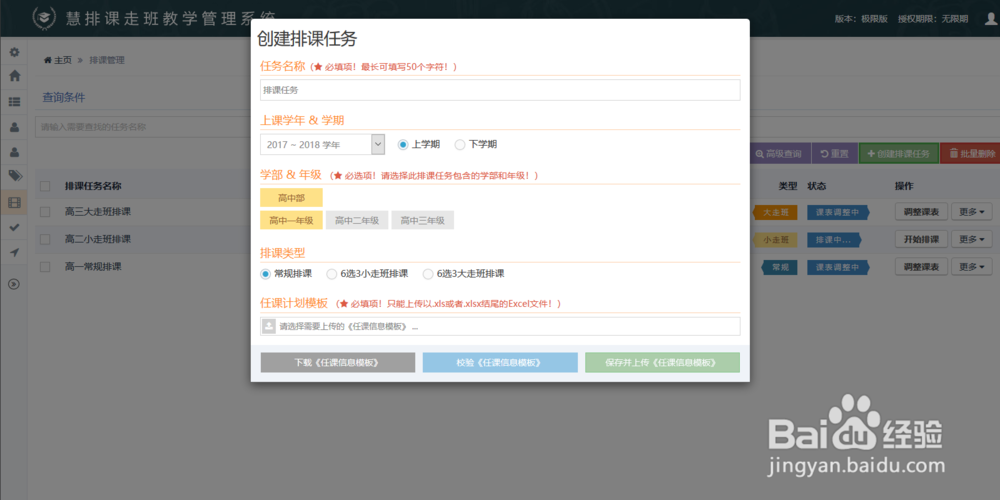Click the 小走班 type label
Viewport: 1000px width, 500px height.
pos(776,240)
